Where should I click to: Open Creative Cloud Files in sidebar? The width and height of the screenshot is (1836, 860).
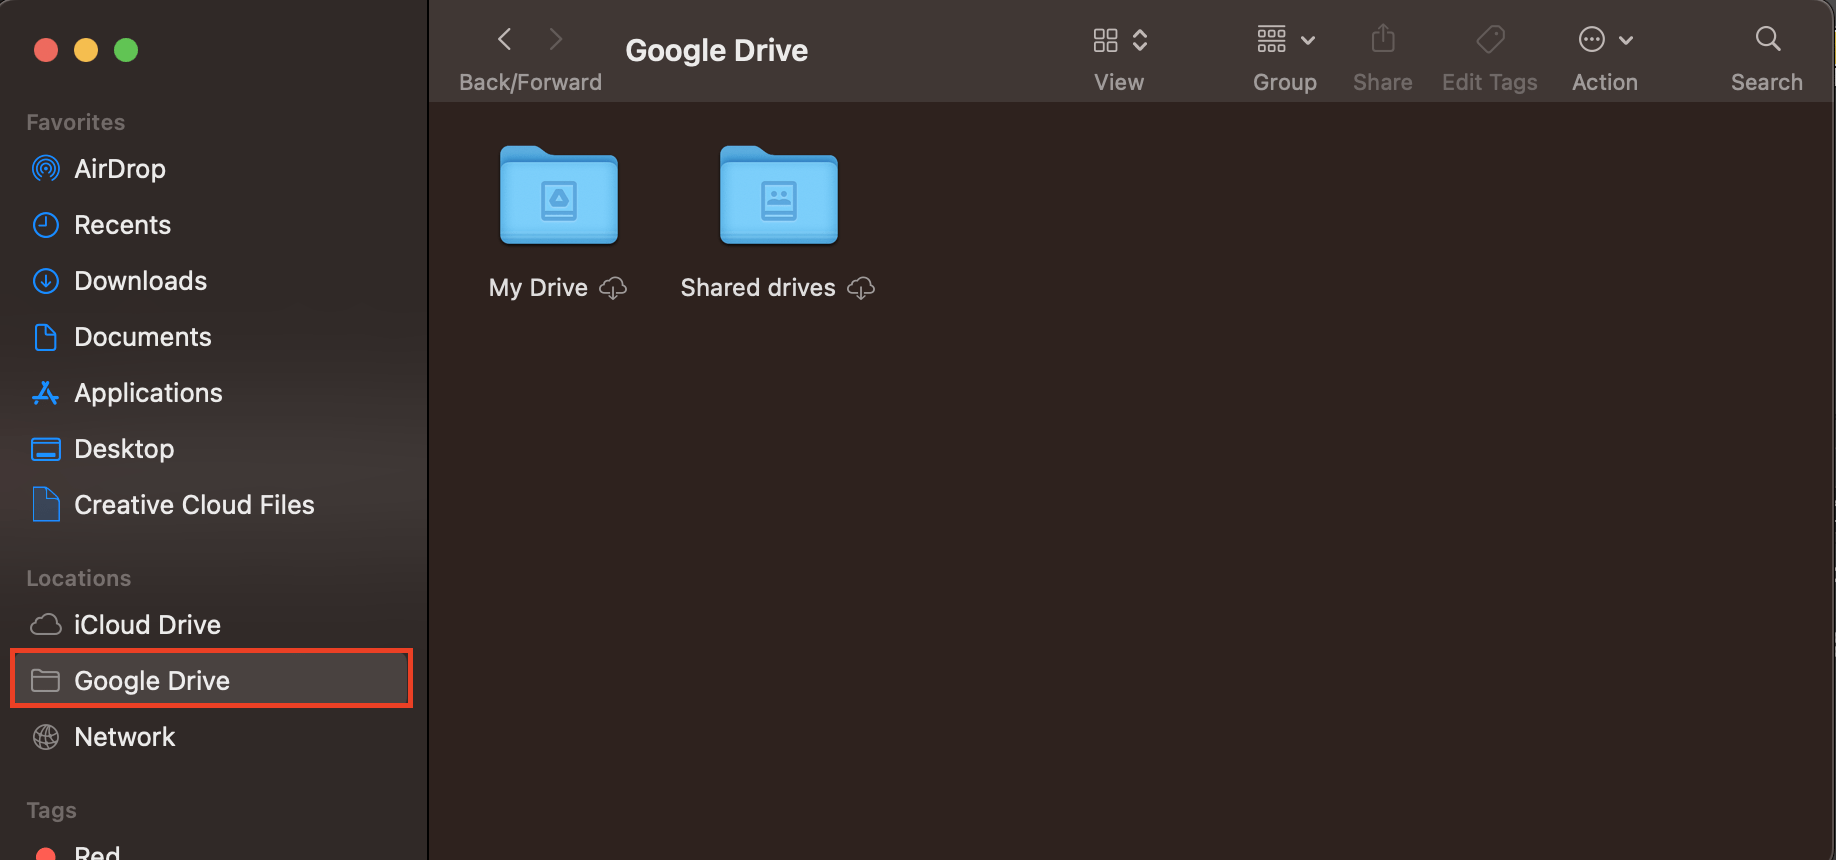(194, 505)
